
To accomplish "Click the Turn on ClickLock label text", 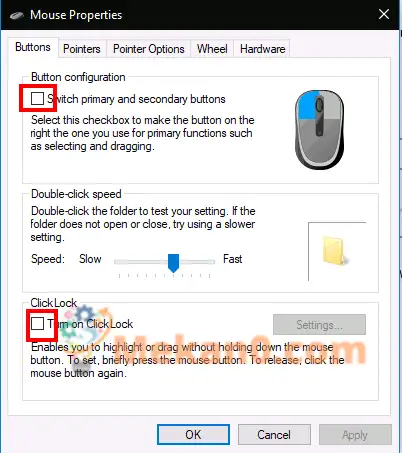I will [x=90, y=324].
